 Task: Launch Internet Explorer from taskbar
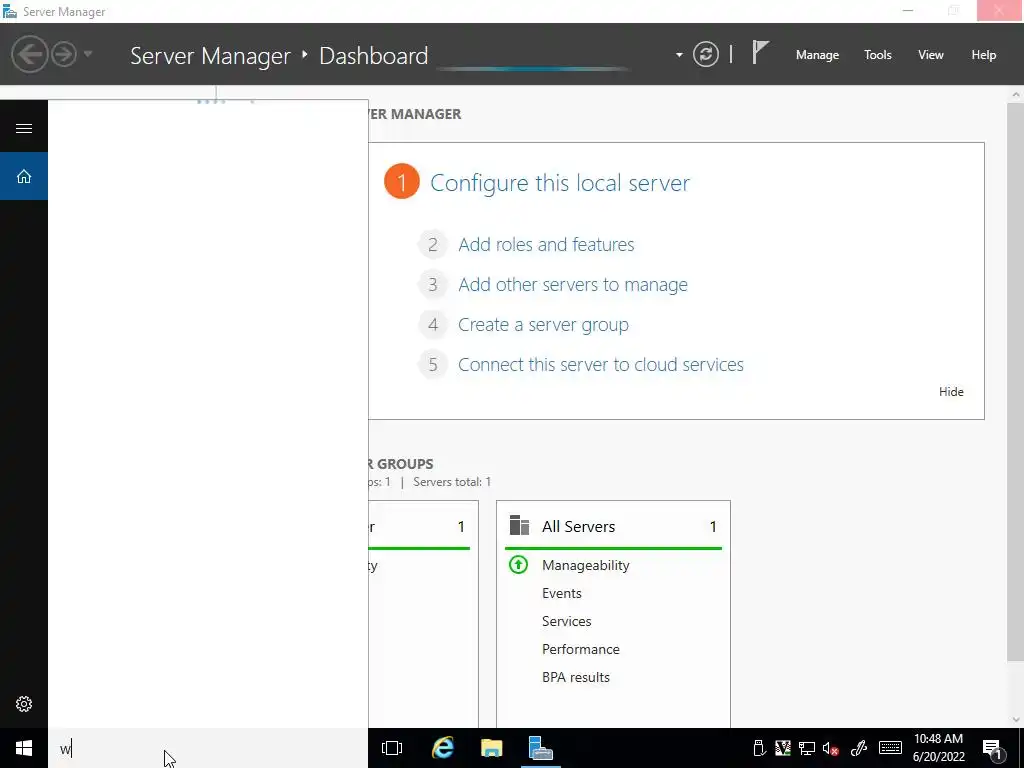443,748
